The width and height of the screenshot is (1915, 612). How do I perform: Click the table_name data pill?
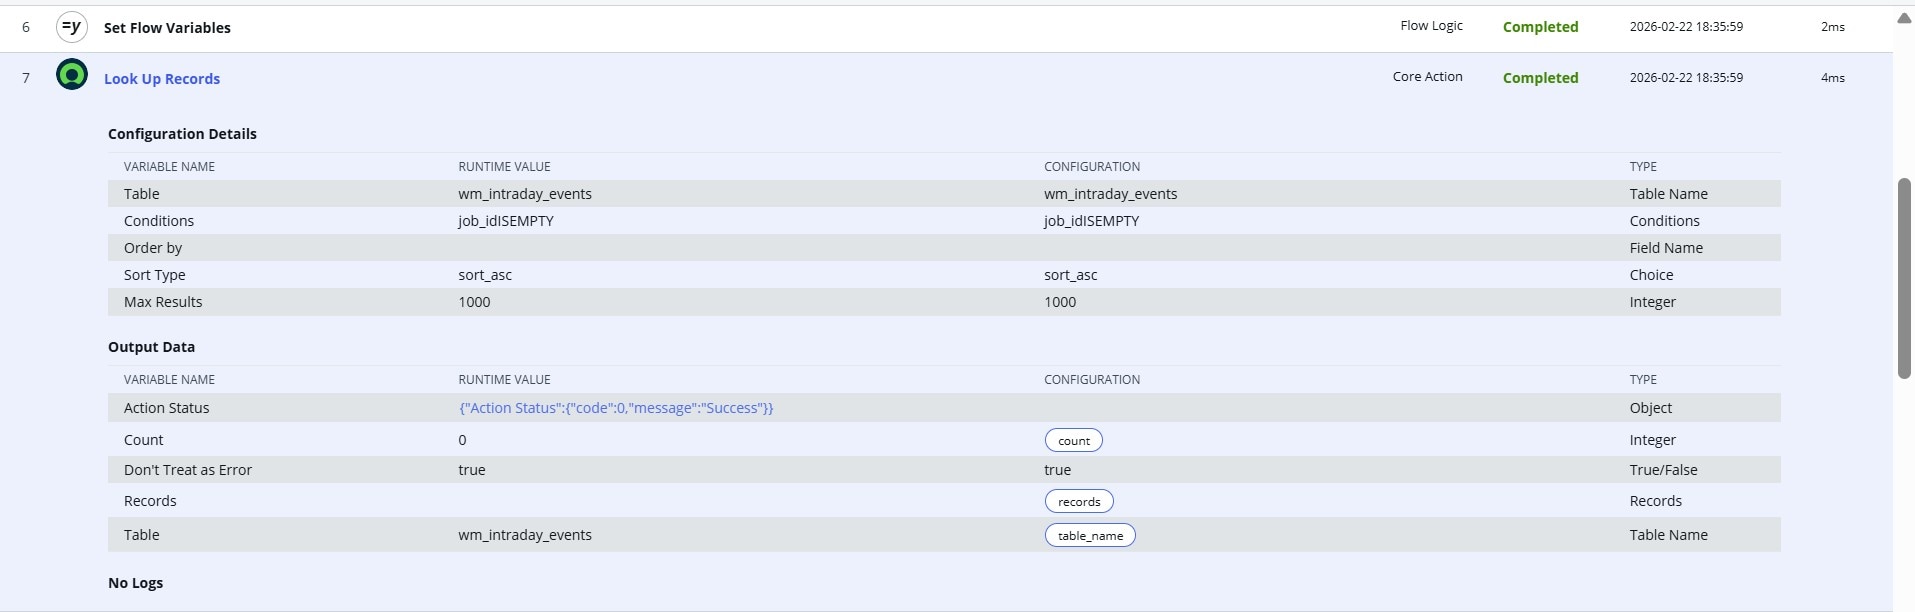pos(1090,536)
